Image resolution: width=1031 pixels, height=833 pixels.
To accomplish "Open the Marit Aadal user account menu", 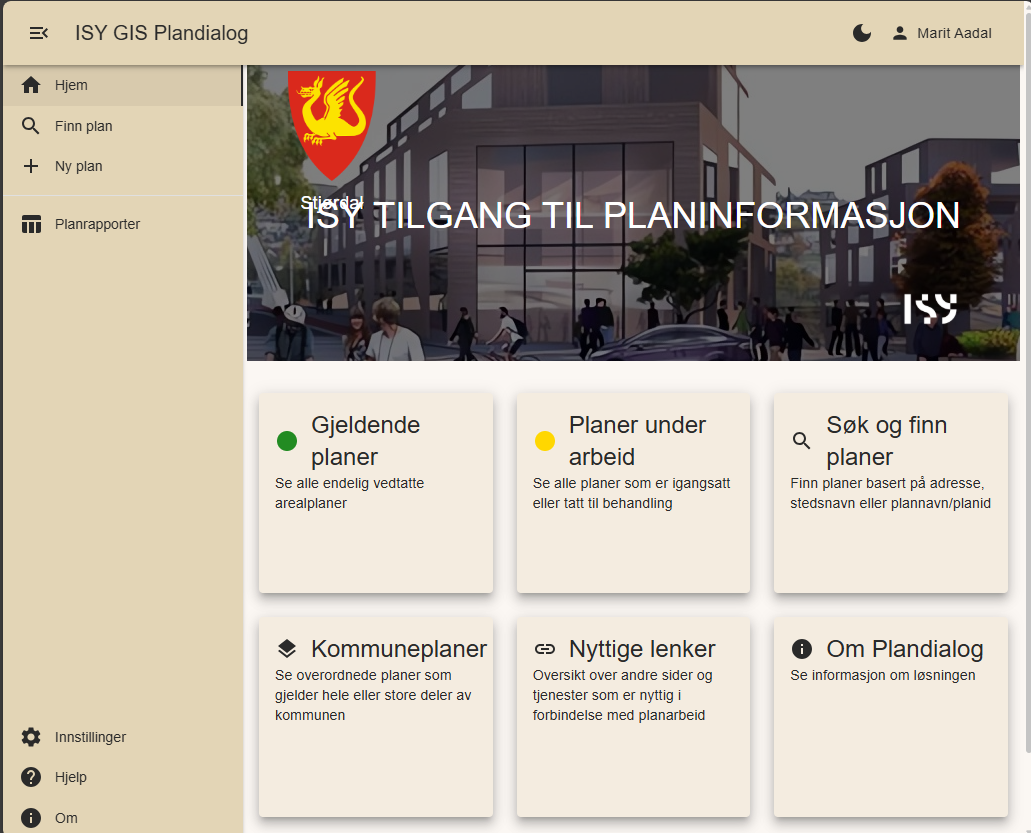I will [942, 33].
